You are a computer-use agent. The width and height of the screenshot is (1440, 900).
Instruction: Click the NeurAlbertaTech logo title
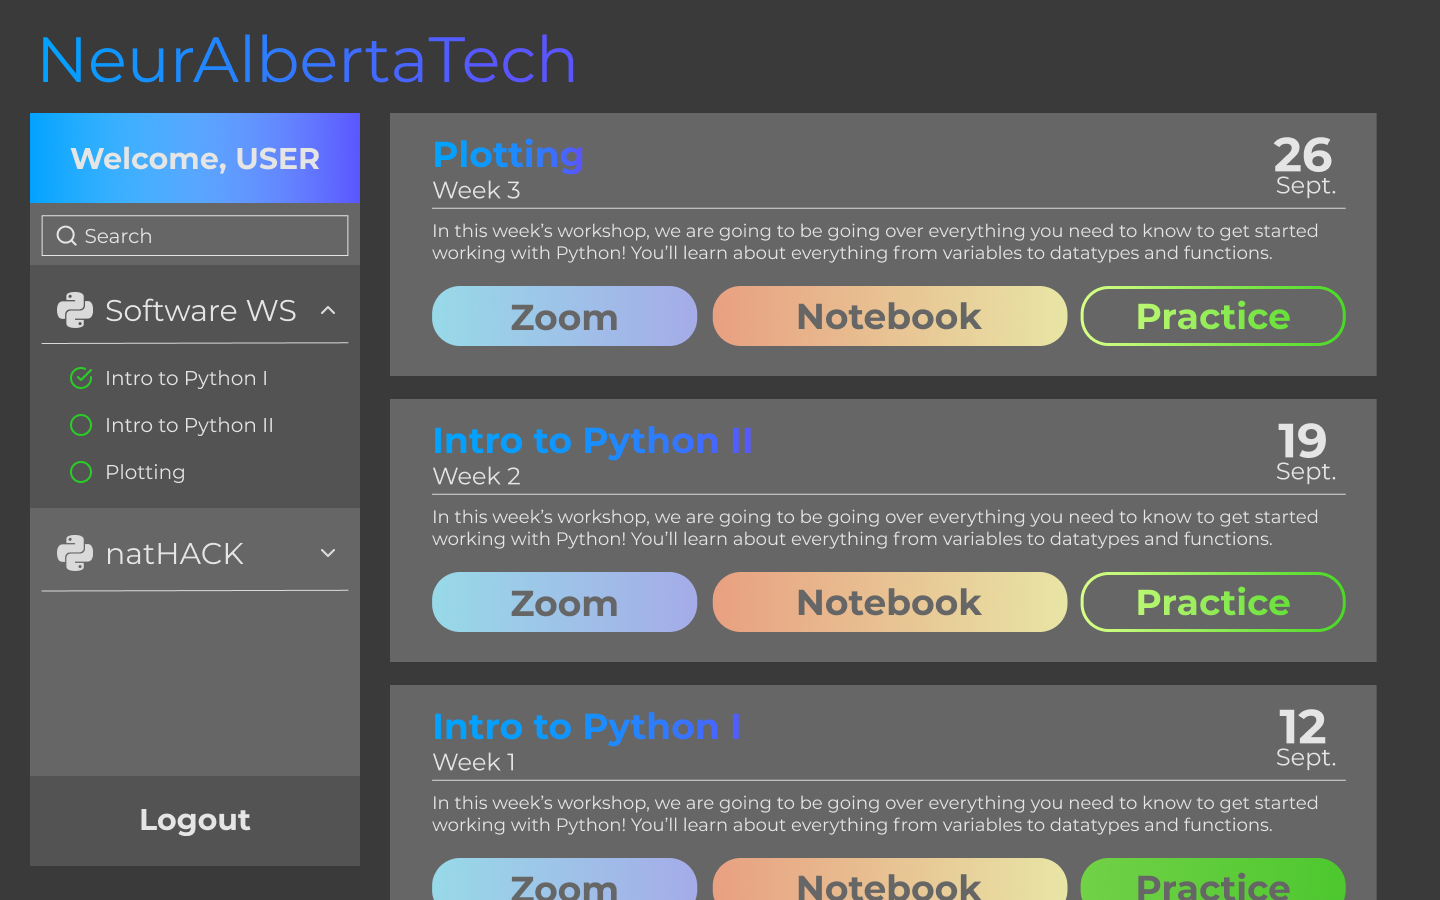point(307,60)
